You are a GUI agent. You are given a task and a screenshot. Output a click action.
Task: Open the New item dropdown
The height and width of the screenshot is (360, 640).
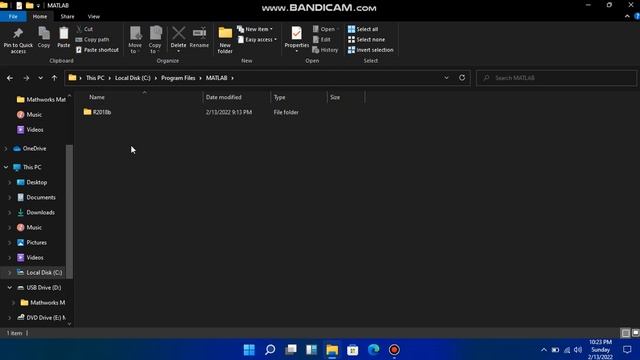coord(255,29)
